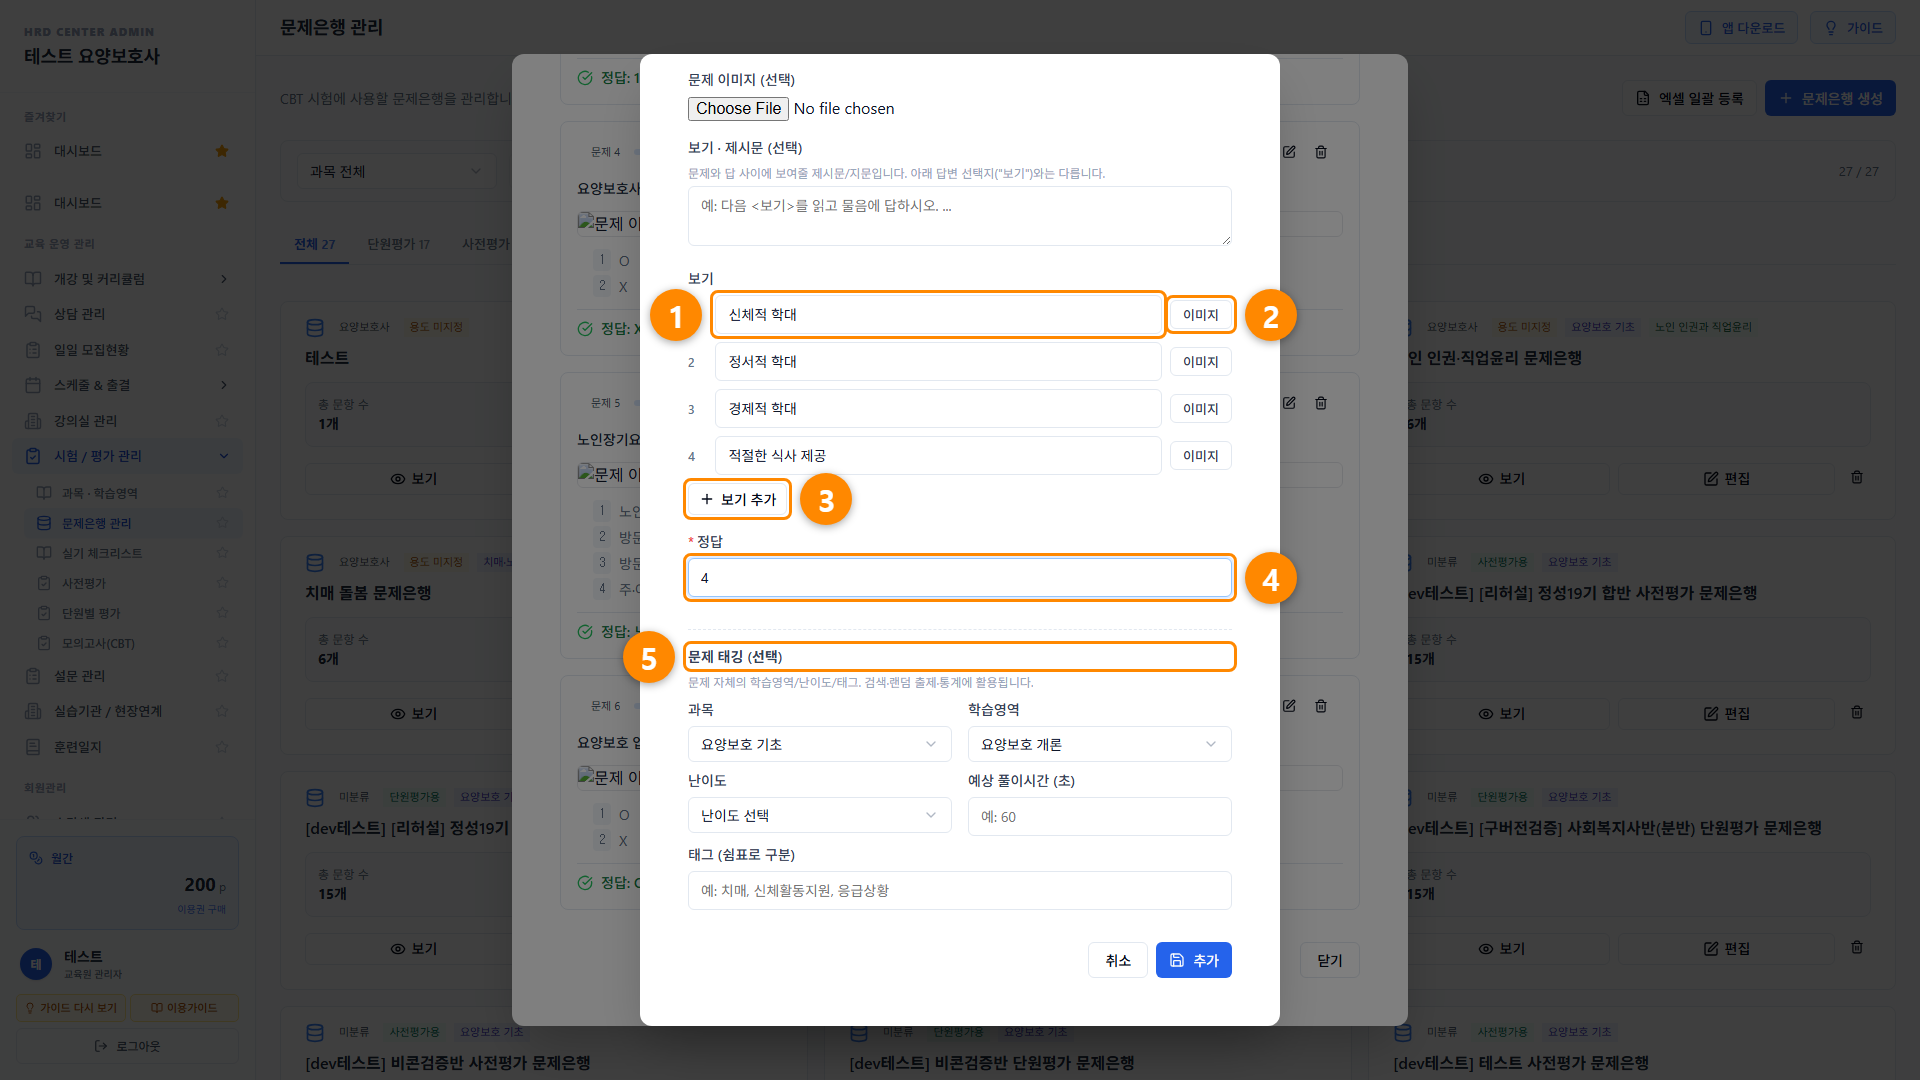Viewport: 1920px width, 1080px height.
Task: Open the 학습영역 dropdown showing 요양보호 개론
Action: point(1099,744)
